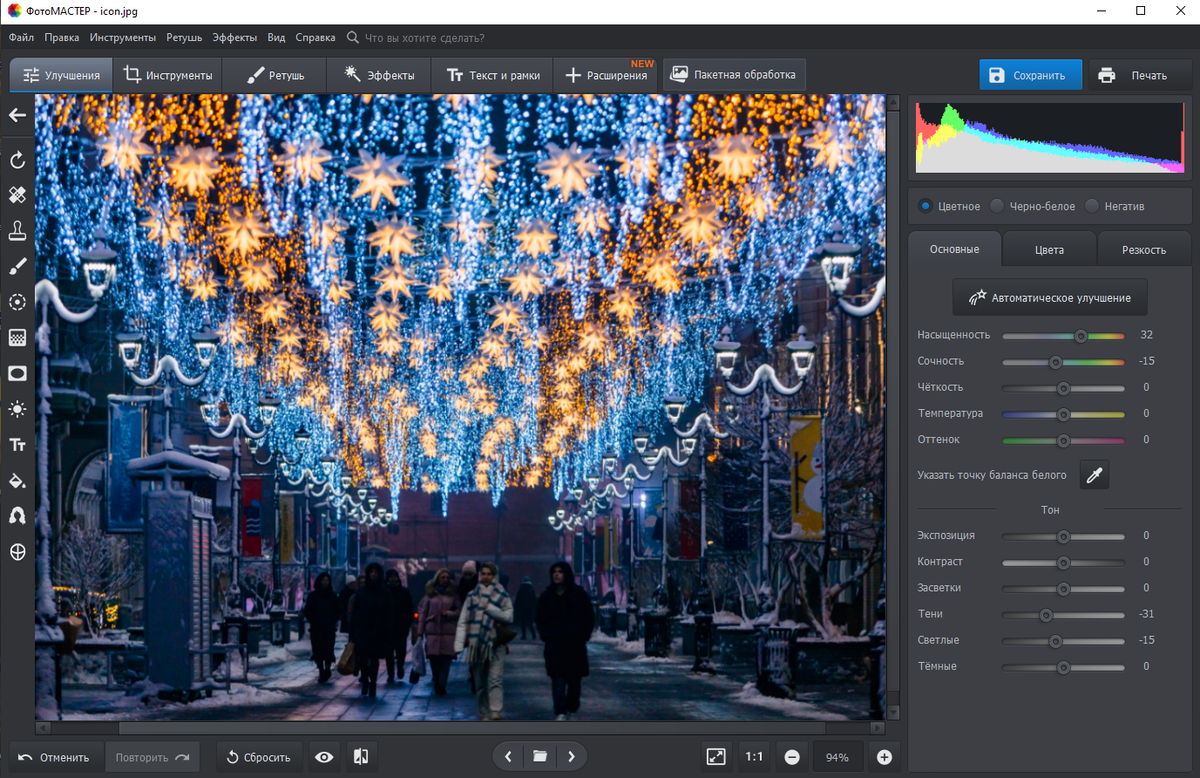
Task: Enable the Негатив color mode
Action: coord(1092,206)
